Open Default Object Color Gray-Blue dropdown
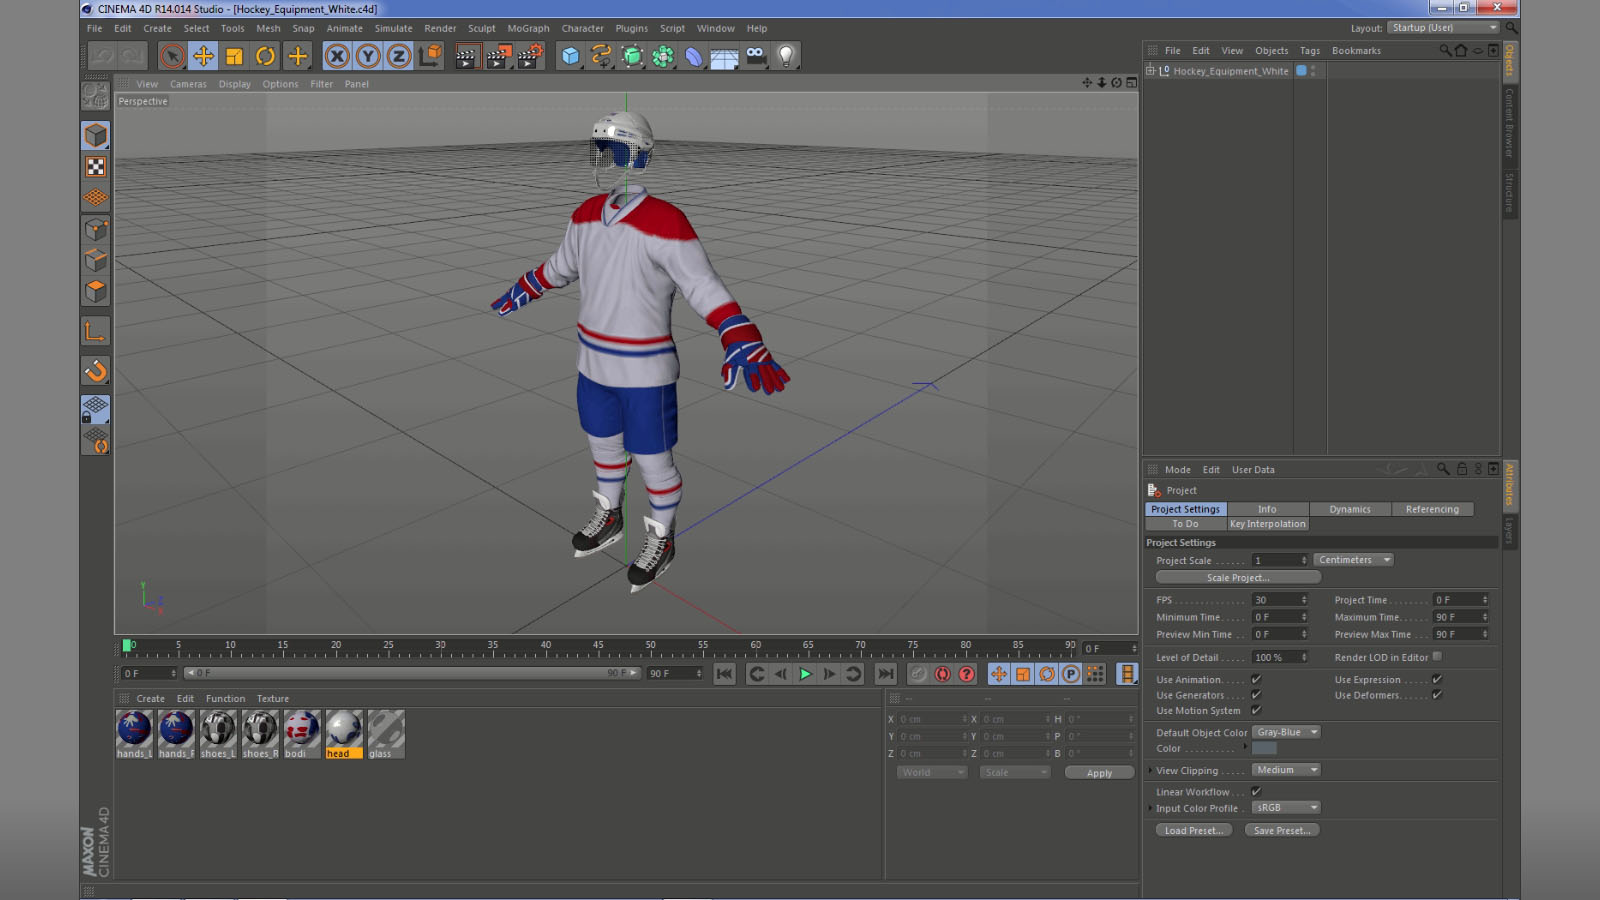1600x900 pixels. tap(1287, 732)
